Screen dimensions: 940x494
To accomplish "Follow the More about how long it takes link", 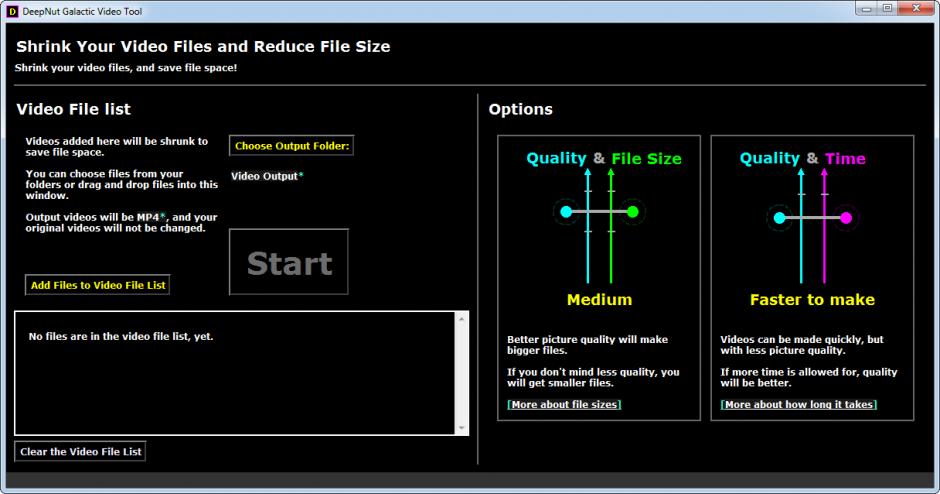I will (798, 405).
